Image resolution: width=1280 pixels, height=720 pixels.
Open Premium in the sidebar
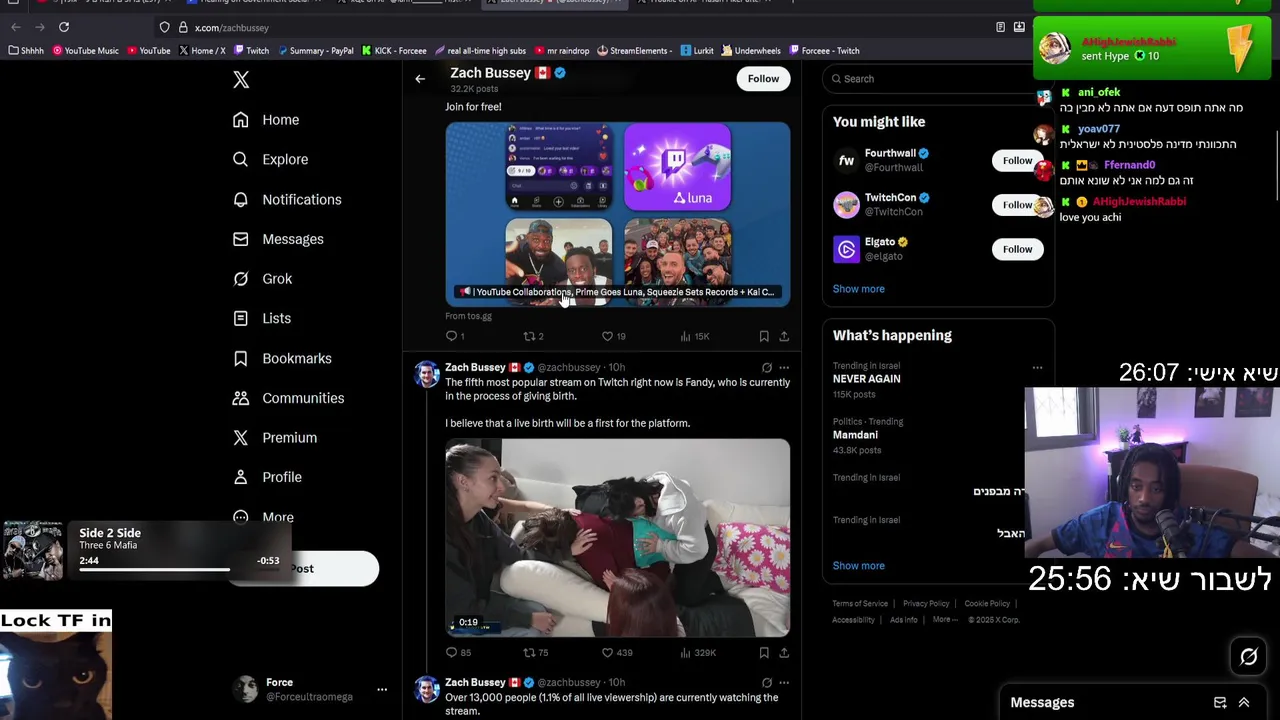(x=275, y=438)
